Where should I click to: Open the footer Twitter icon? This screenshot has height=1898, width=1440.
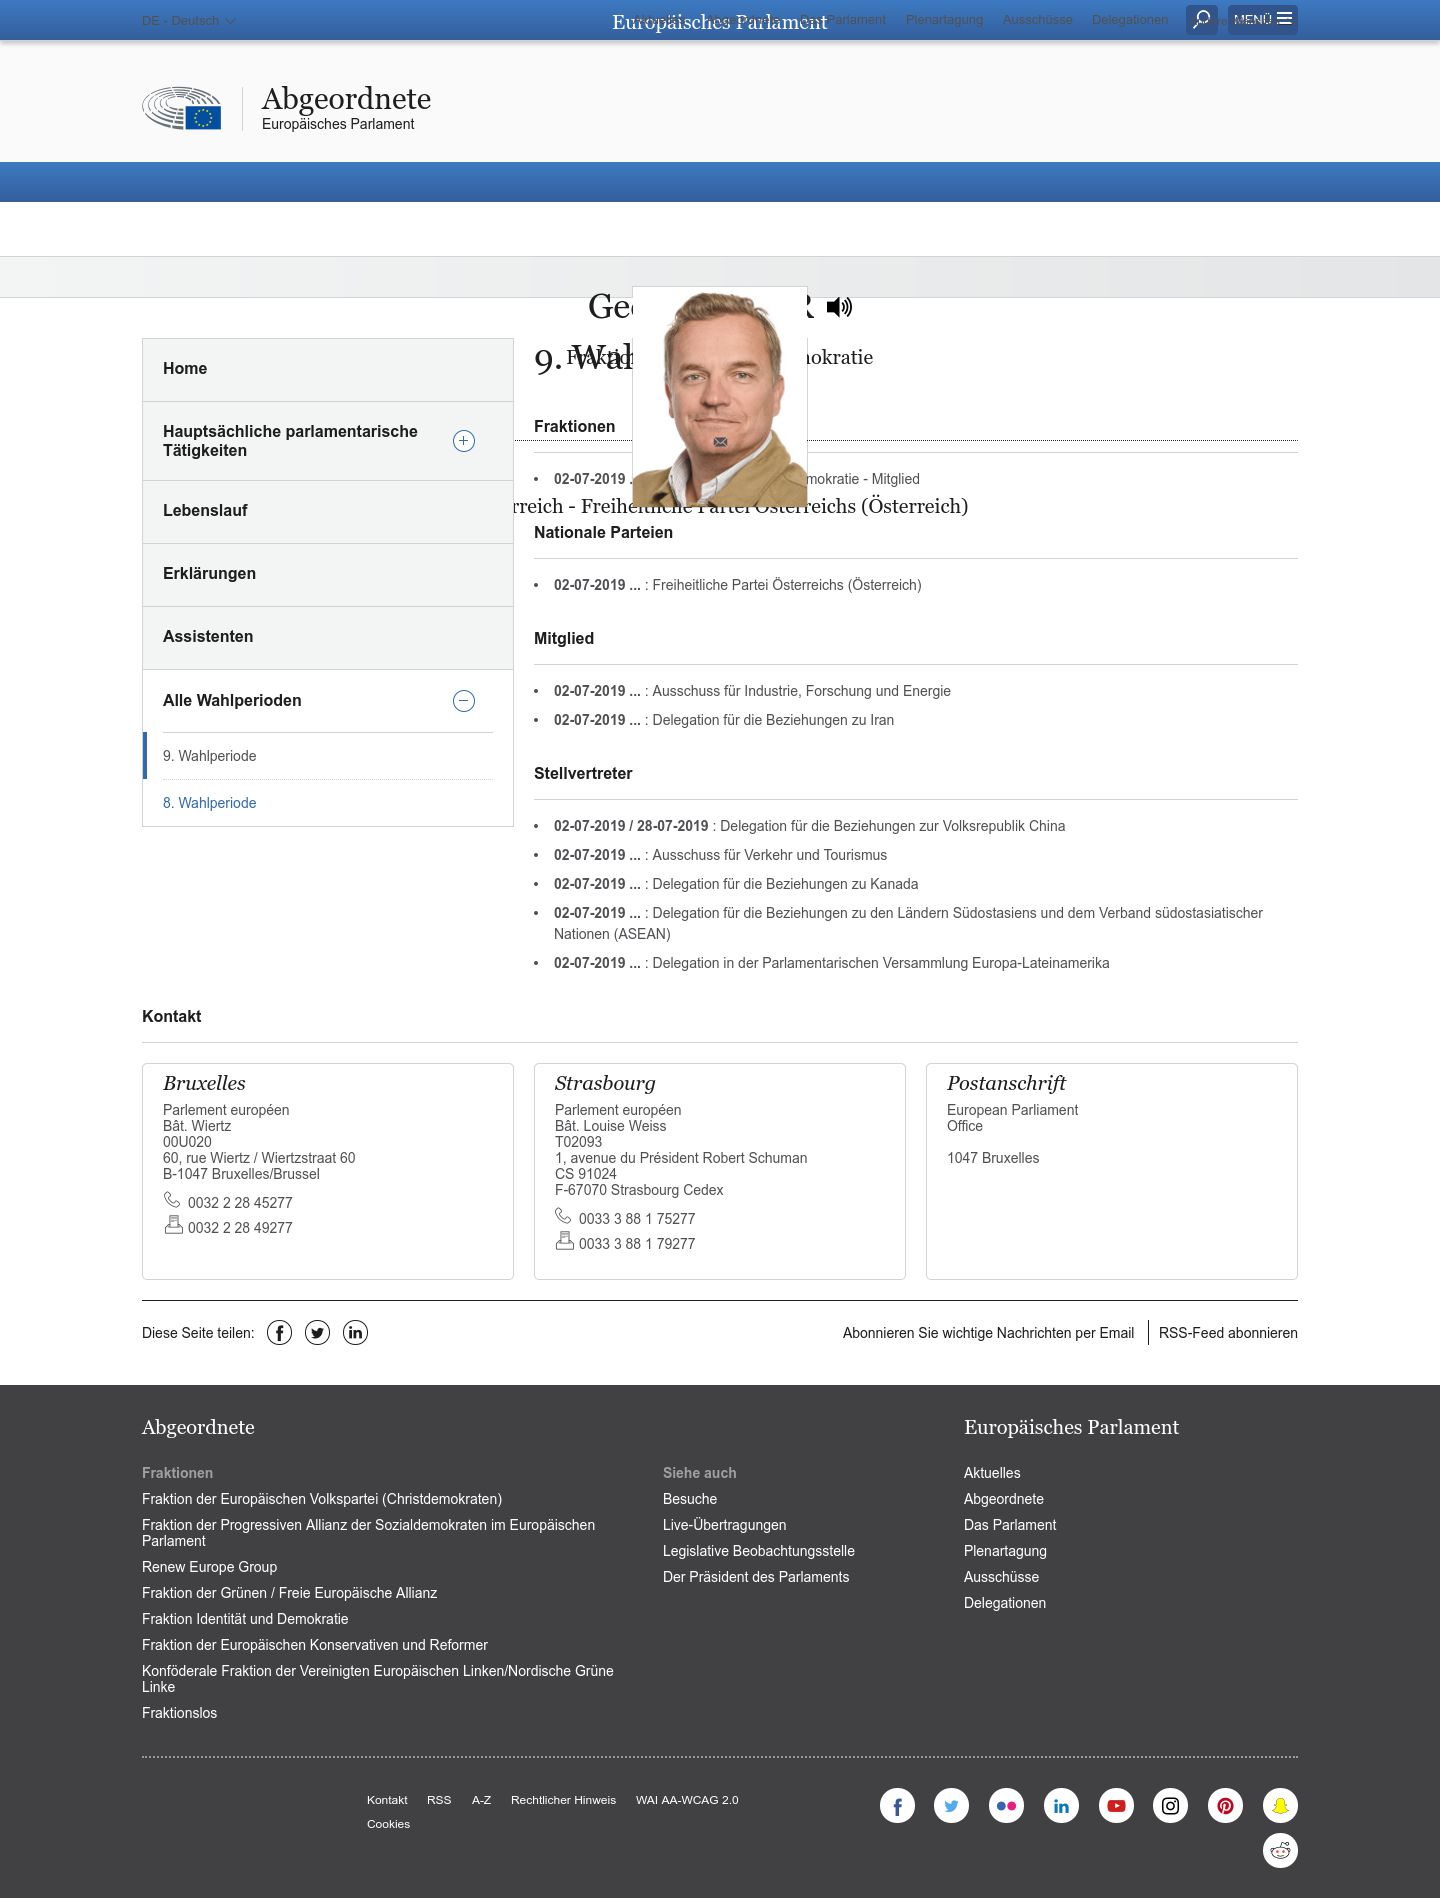[x=951, y=1805]
